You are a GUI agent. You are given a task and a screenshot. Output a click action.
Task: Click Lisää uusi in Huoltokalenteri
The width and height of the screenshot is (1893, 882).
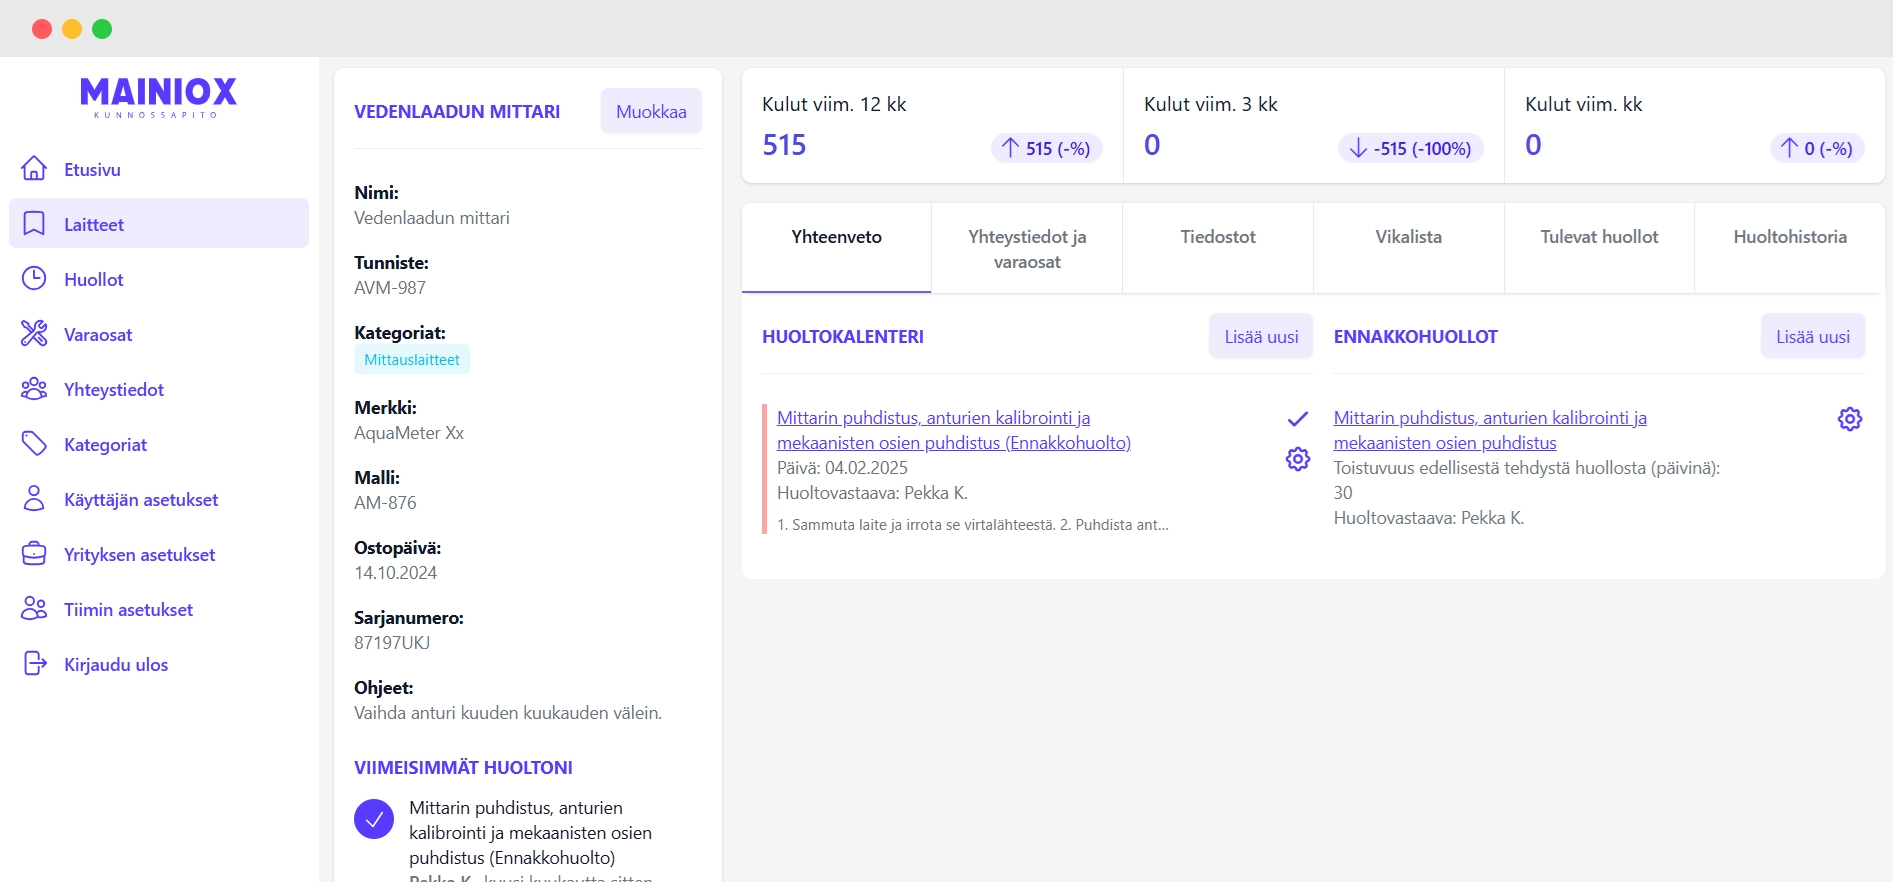click(1261, 337)
